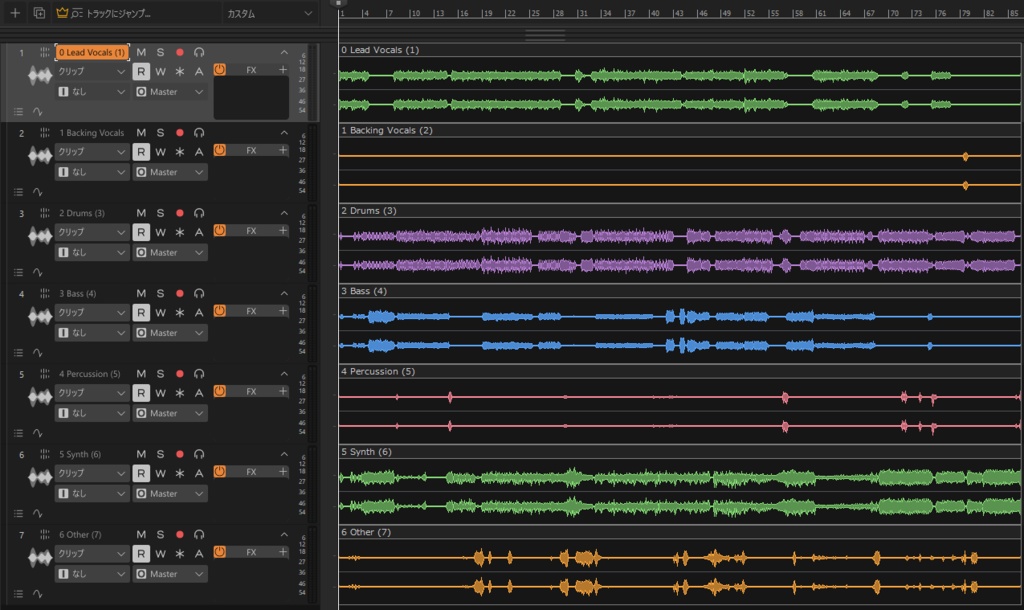Arm the Drums track for recording
1024x610 pixels.
[x=180, y=213]
